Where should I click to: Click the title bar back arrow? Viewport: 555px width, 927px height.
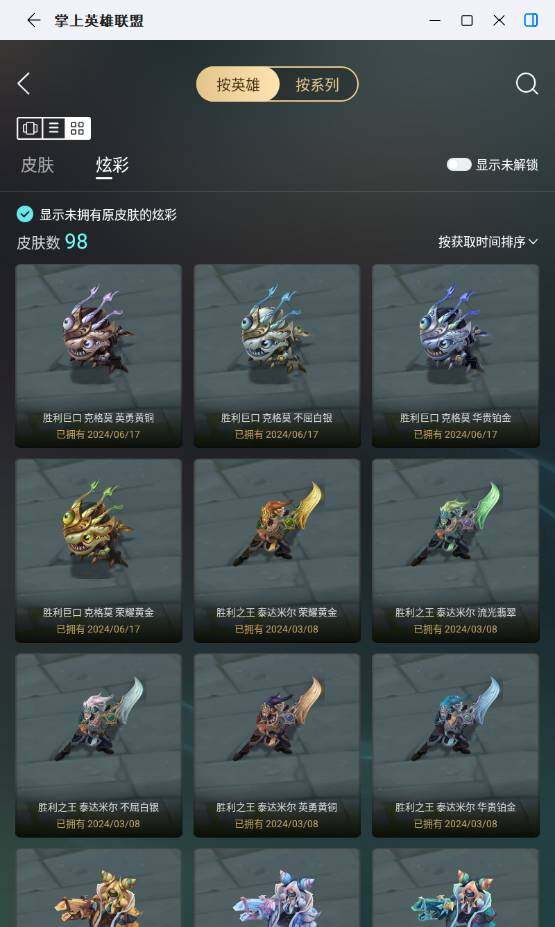34,20
